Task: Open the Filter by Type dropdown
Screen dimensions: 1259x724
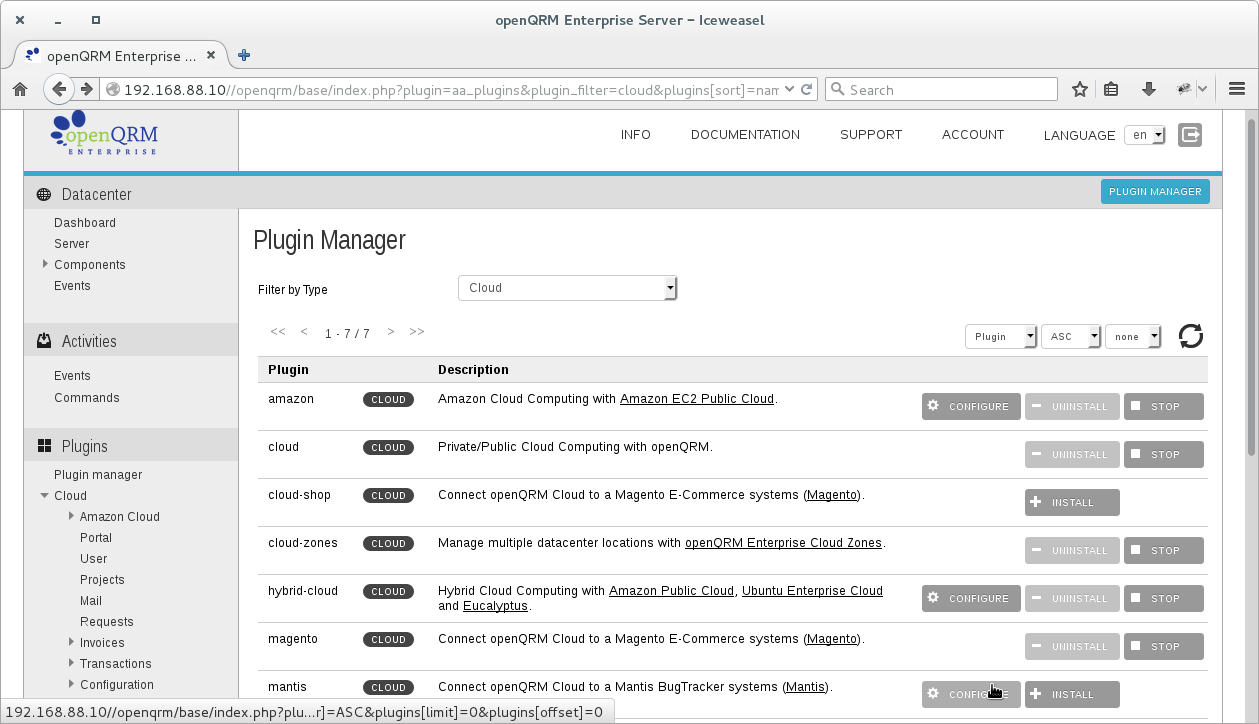Action: [x=568, y=288]
